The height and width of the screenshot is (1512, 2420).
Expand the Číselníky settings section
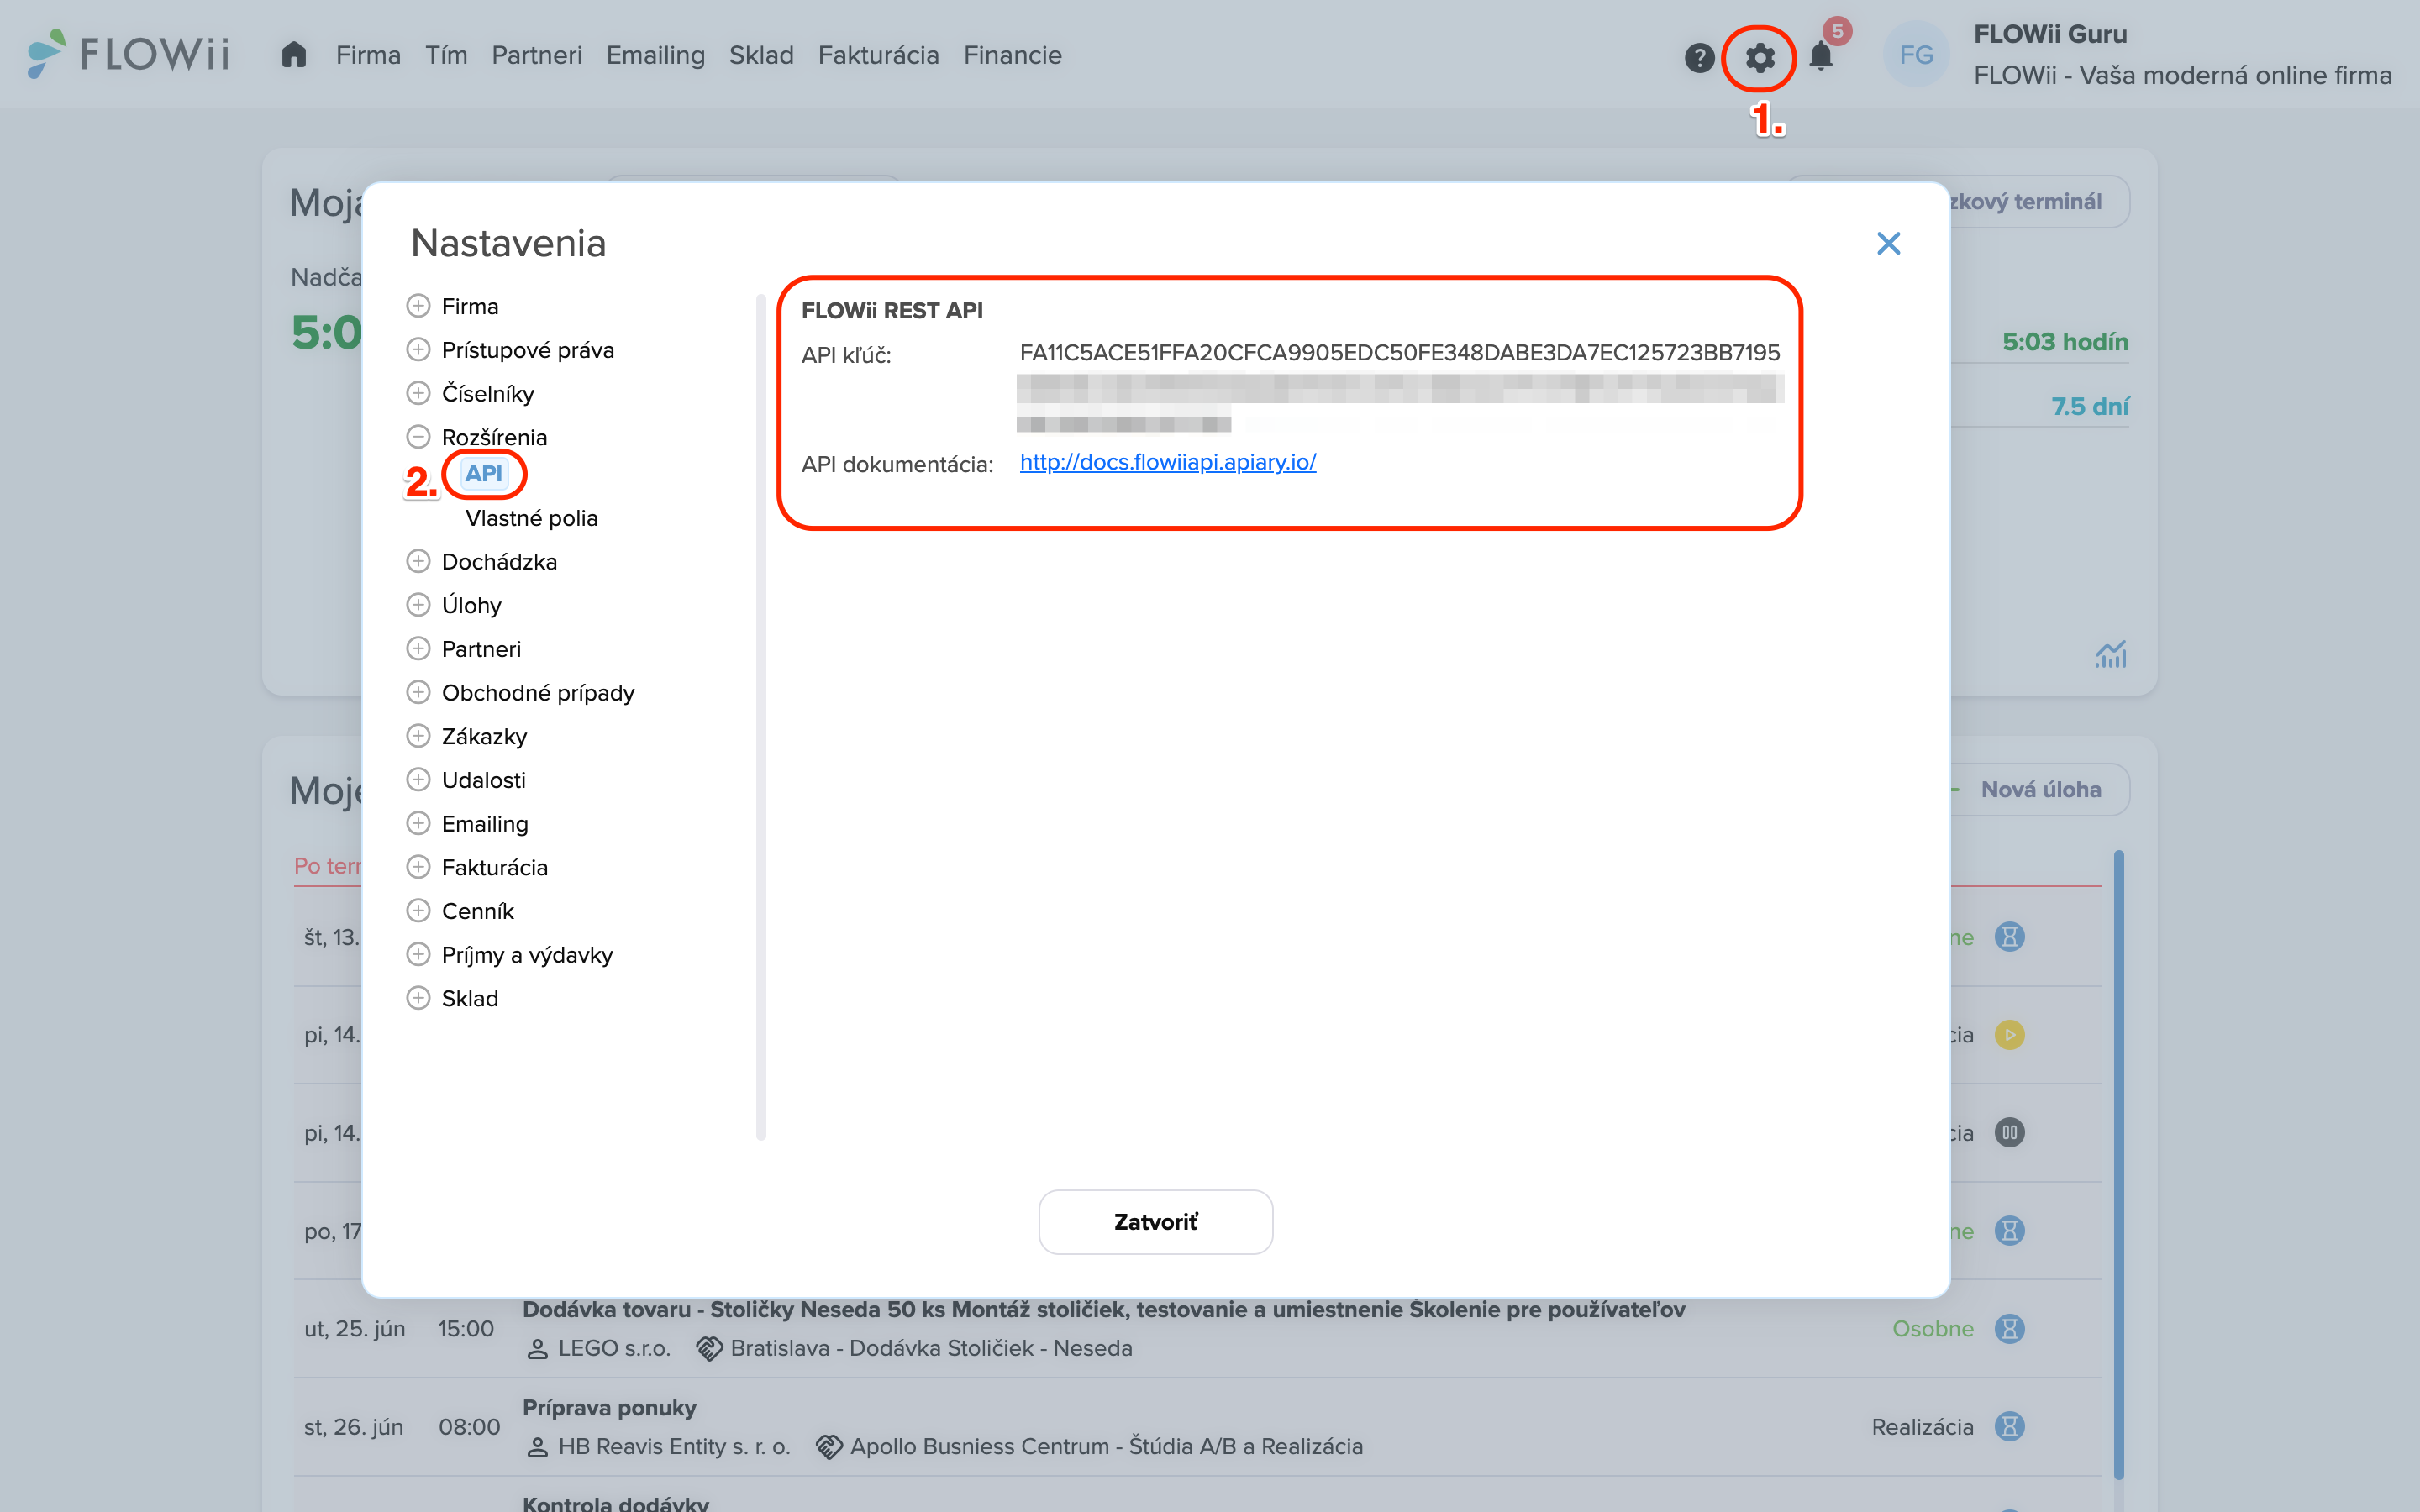418,393
